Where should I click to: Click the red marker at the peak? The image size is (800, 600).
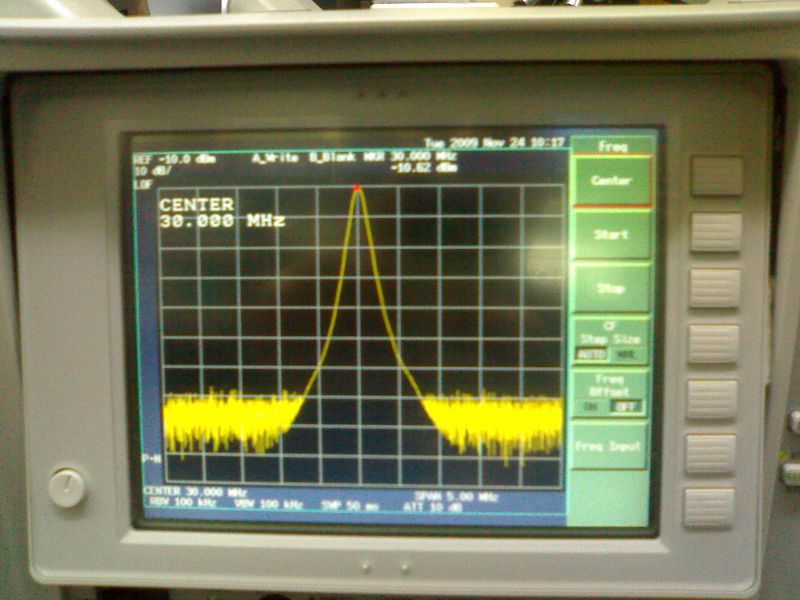[x=357, y=188]
